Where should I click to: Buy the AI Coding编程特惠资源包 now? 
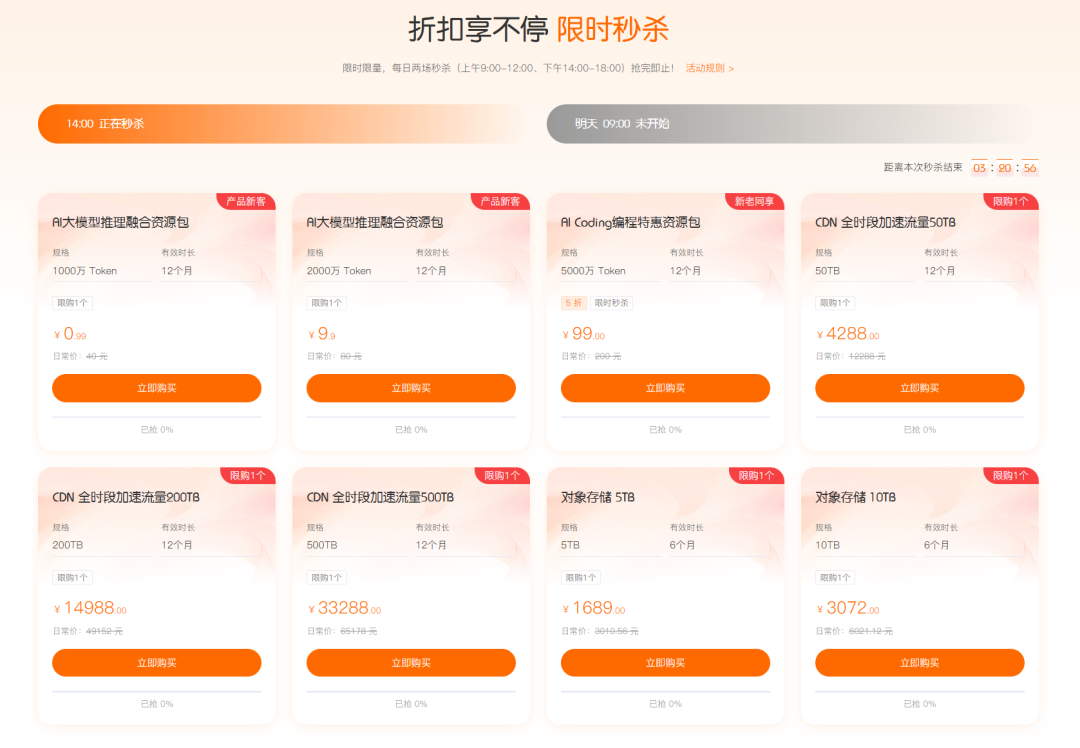tap(665, 388)
